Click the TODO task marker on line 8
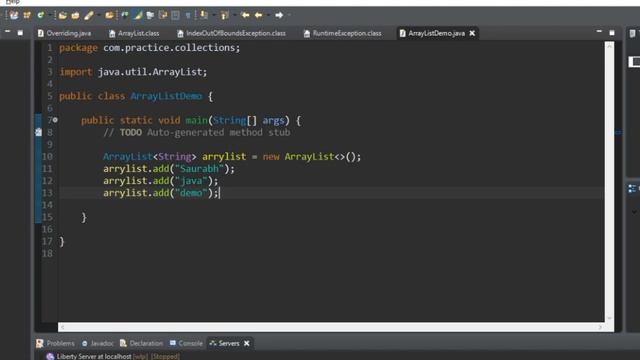Image resolution: width=640 pixels, height=360 pixels. 38,132
